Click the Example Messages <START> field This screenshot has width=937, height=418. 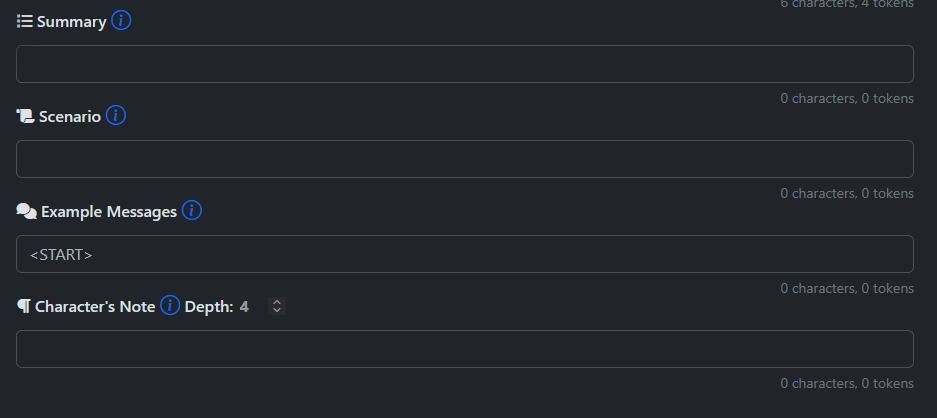[x=464, y=254]
